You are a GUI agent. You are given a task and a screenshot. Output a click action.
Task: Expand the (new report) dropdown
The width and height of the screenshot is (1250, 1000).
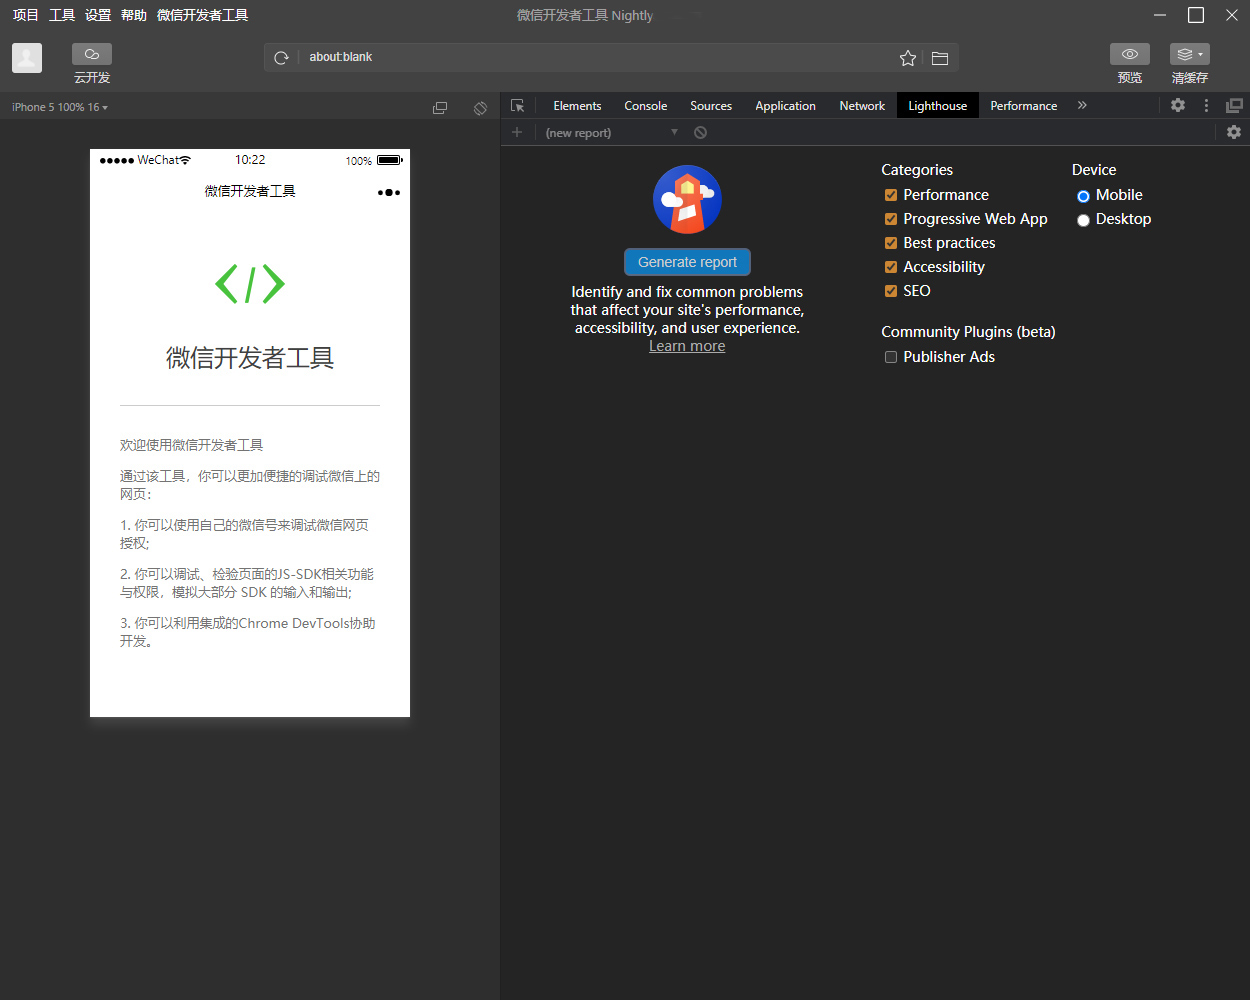(612, 132)
